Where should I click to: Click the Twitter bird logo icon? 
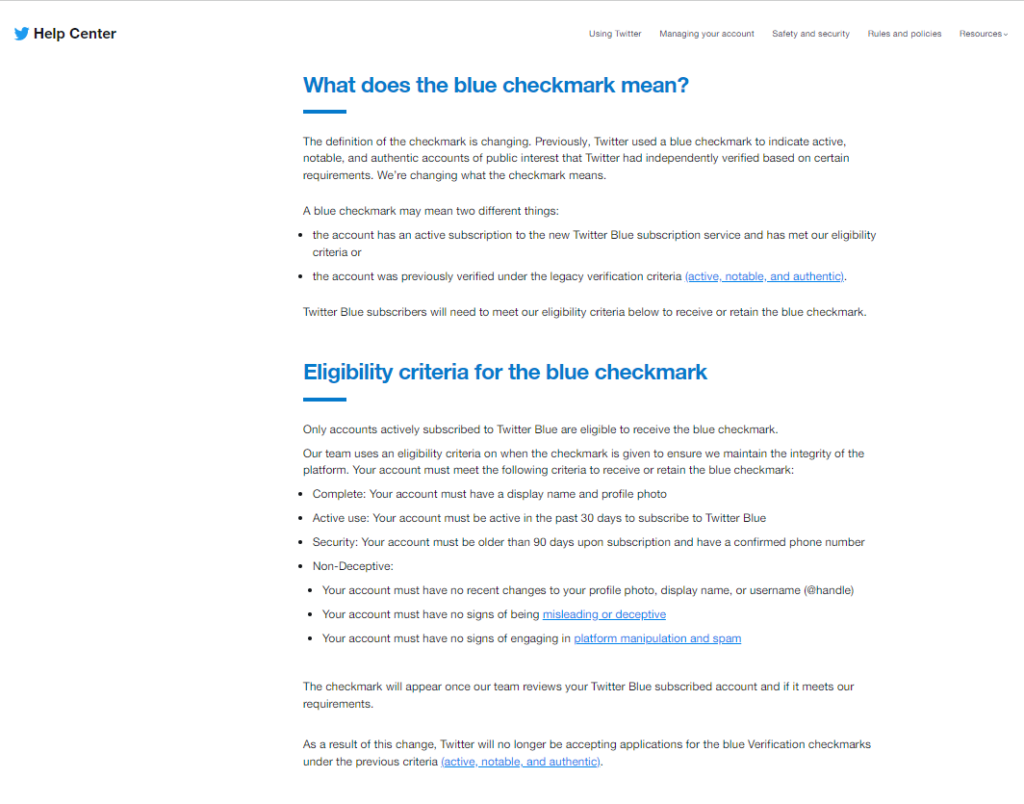click(x=22, y=33)
